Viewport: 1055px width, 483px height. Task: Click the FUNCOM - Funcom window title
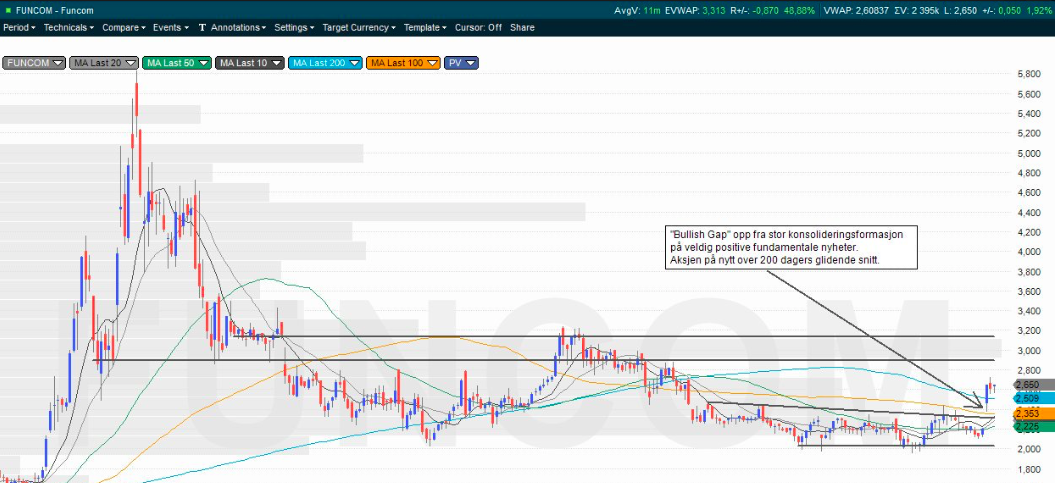(54, 11)
